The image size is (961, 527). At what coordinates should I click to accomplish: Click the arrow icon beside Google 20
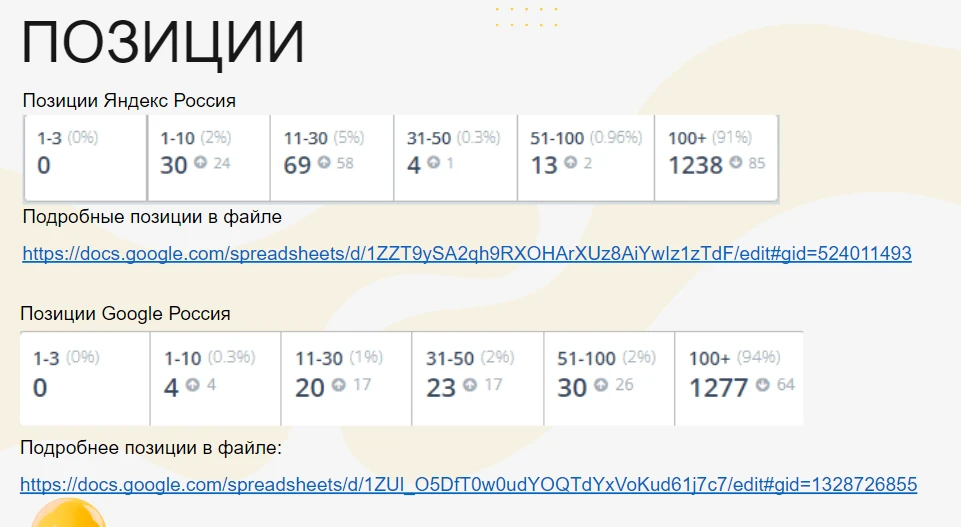coord(338,385)
